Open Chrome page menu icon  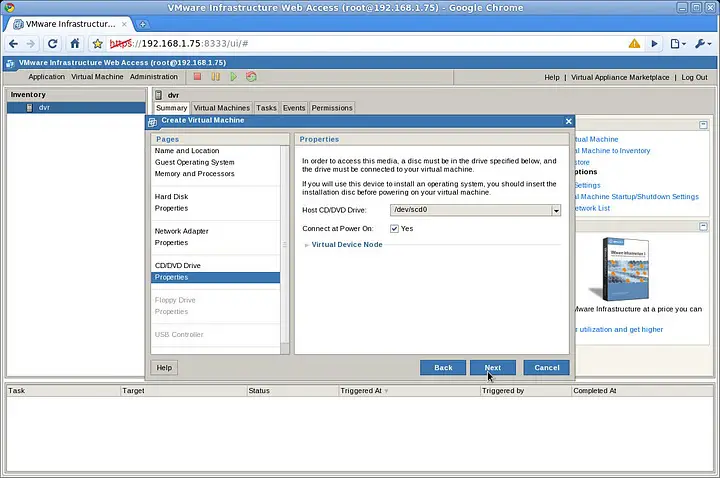pyautogui.click(x=678, y=44)
